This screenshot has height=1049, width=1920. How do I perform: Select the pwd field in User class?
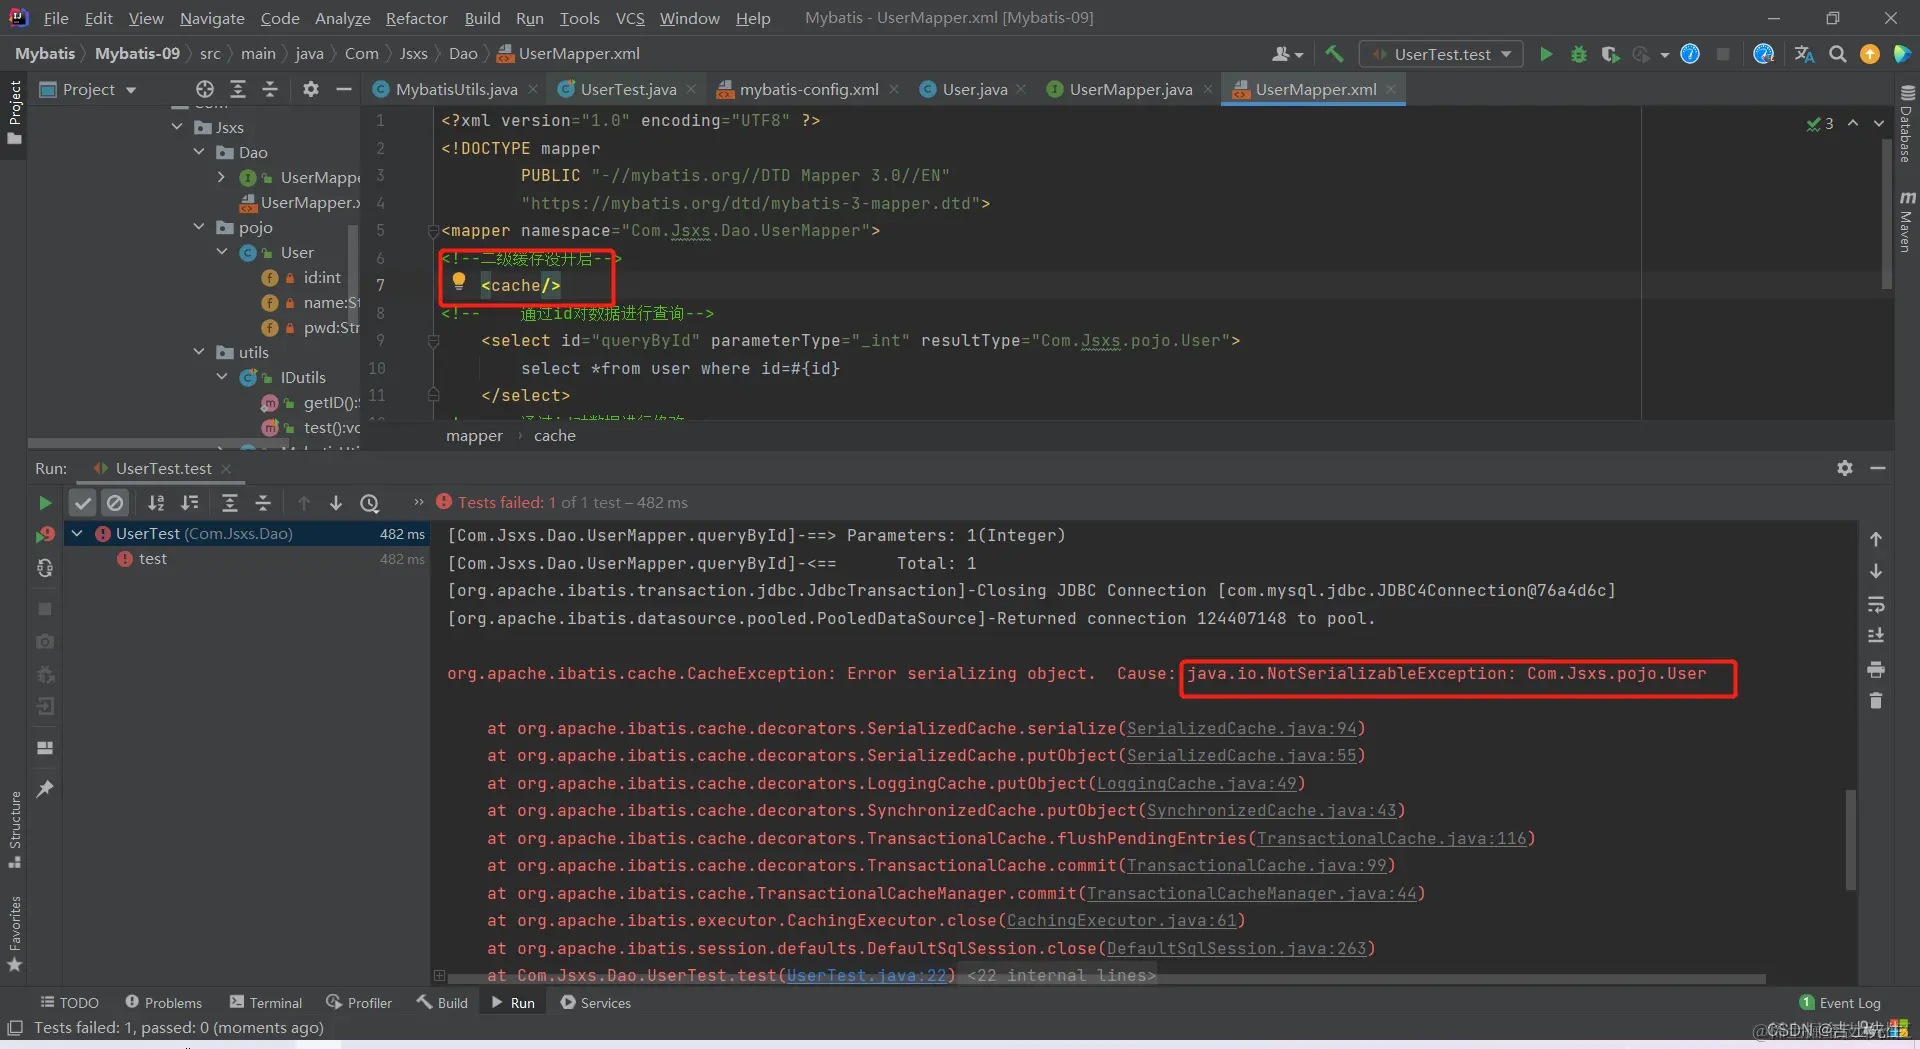(309, 327)
